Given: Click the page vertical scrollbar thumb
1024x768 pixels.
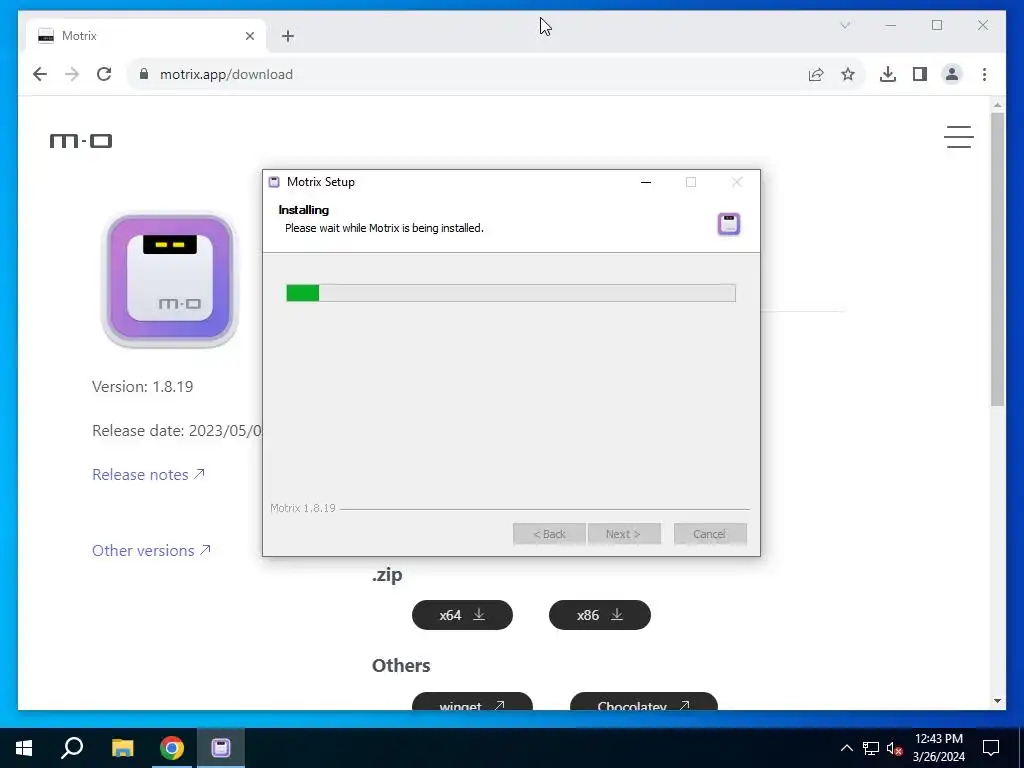Looking at the screenshot, I should [x=997, y=258].
